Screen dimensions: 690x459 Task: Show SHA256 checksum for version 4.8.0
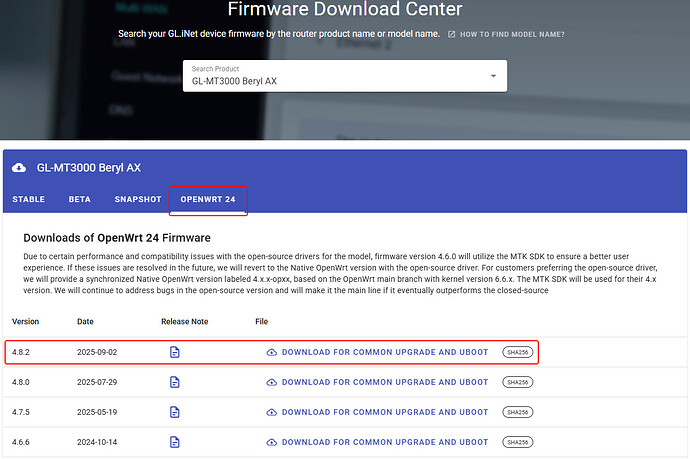click(x=518, y=382)
